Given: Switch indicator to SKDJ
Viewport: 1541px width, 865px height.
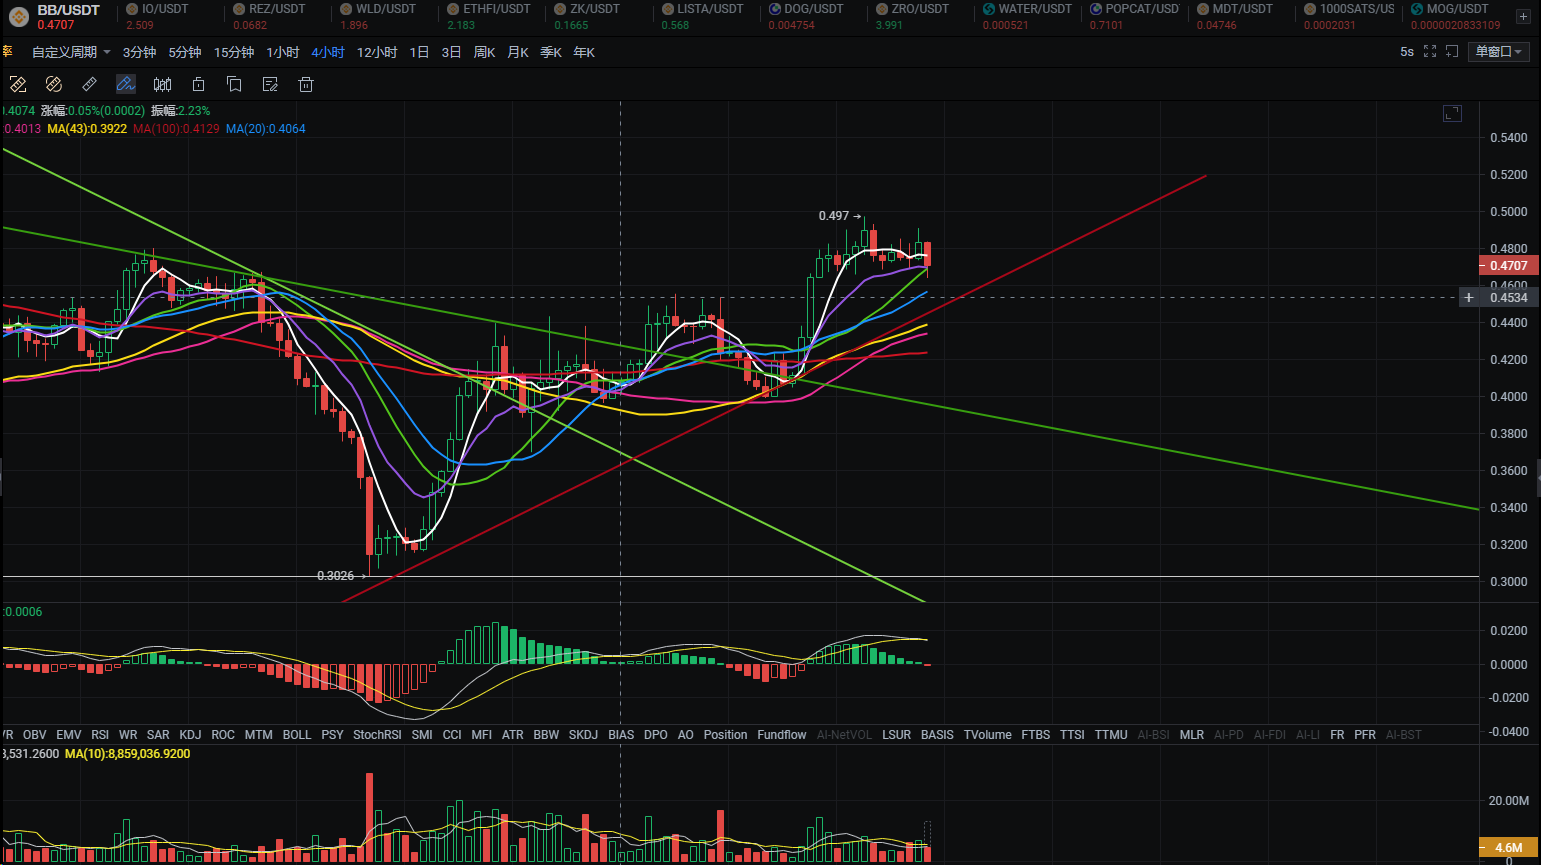Looking at the screenshot, I should [583, 735].
